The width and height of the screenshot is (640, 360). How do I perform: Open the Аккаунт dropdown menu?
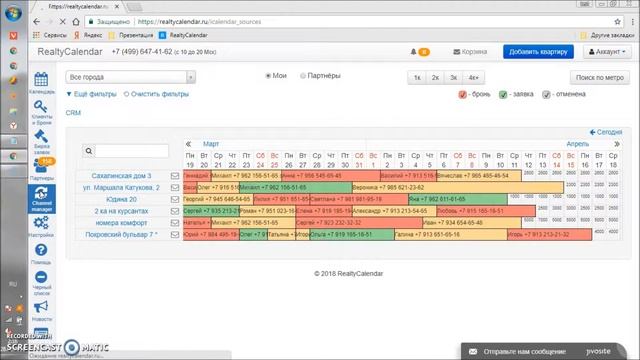pos(607,52)
